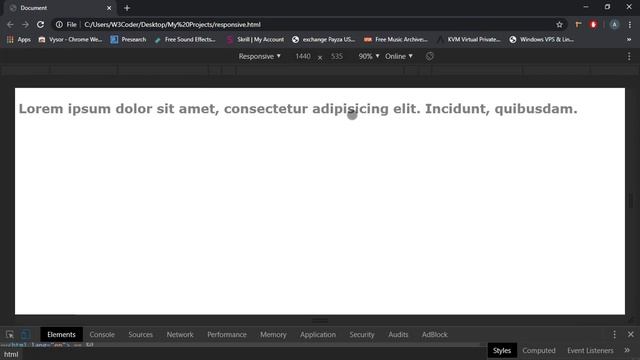Screen dimensions: 640x360
Task: Open the Vysor - Chrome We... bookmark
Action: [x=70, y=40]
